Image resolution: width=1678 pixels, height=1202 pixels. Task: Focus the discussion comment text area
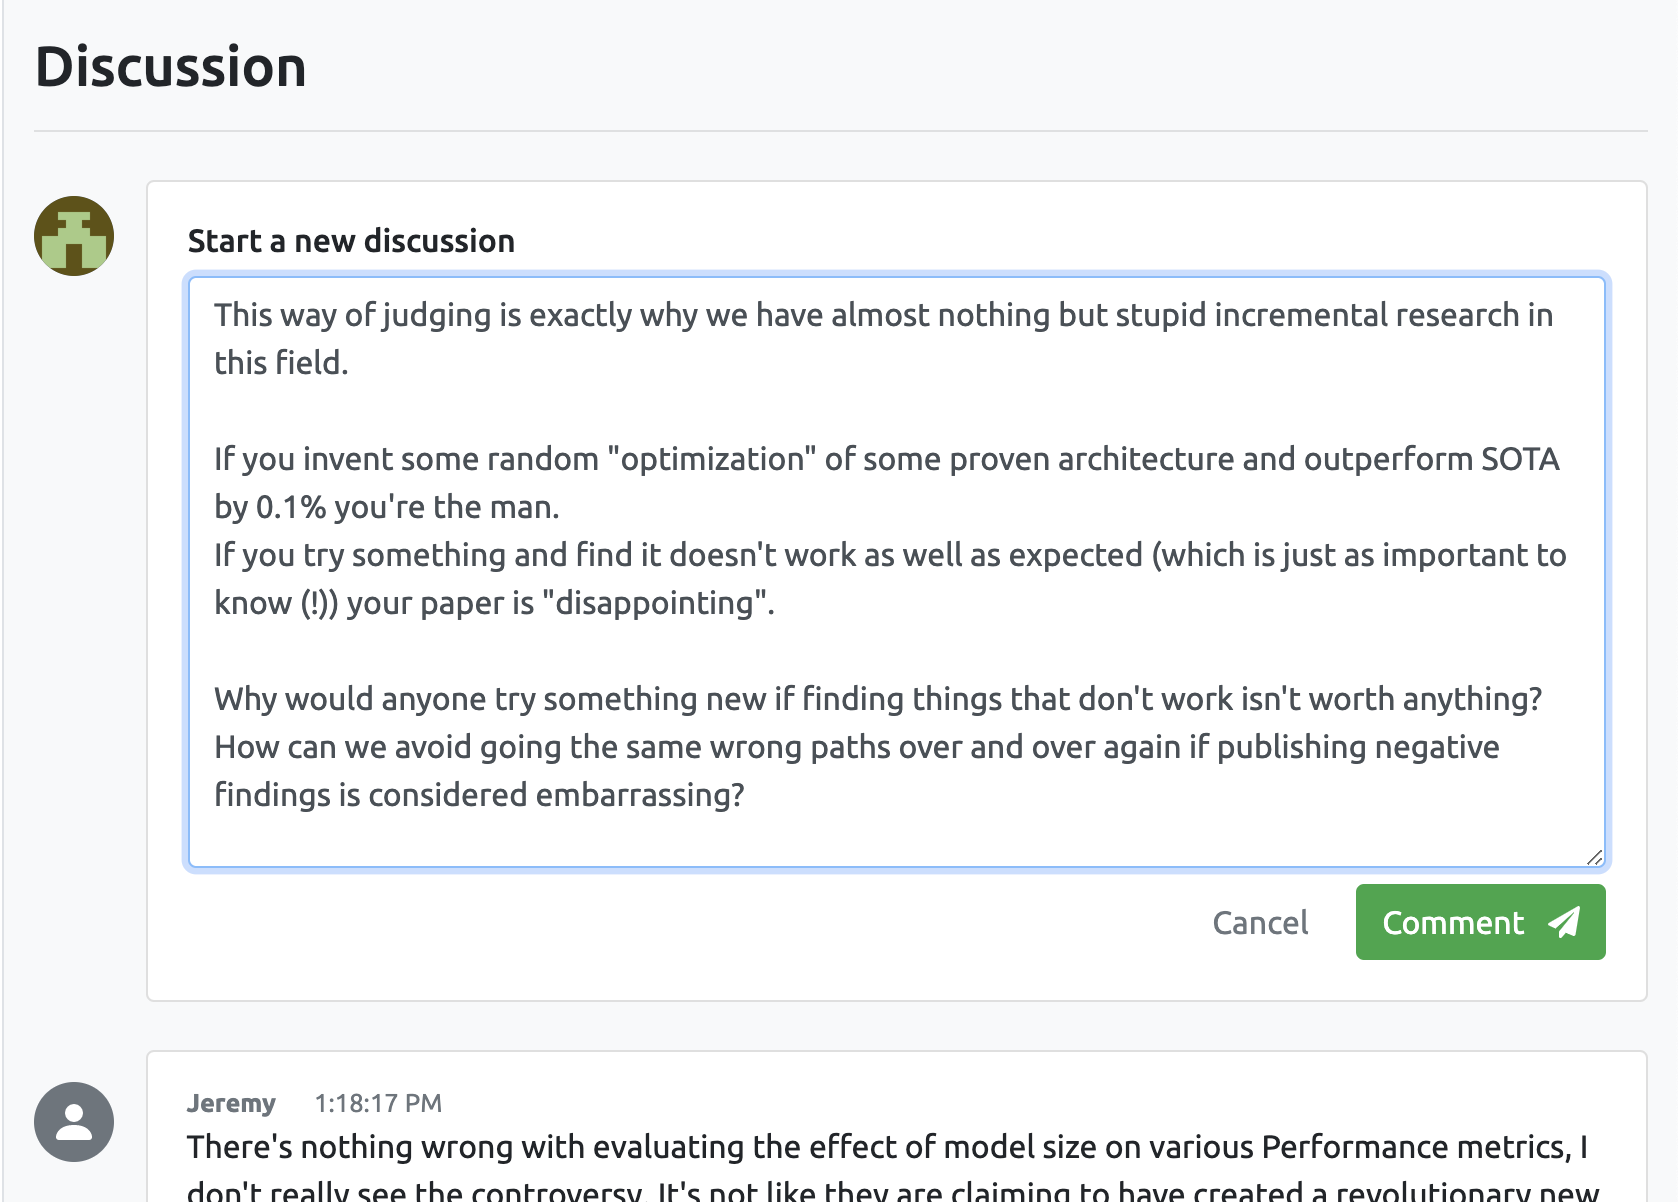click(900, 570)
